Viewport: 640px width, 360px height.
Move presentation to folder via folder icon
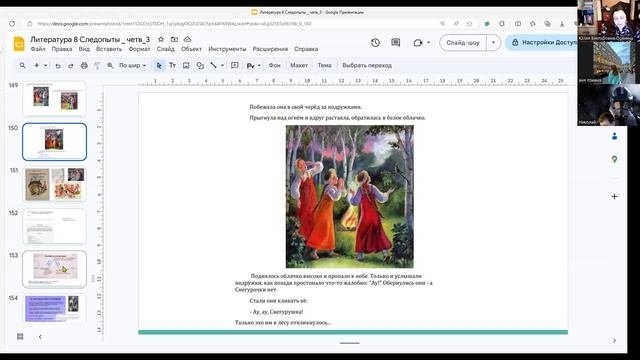[x=174, y=39]
